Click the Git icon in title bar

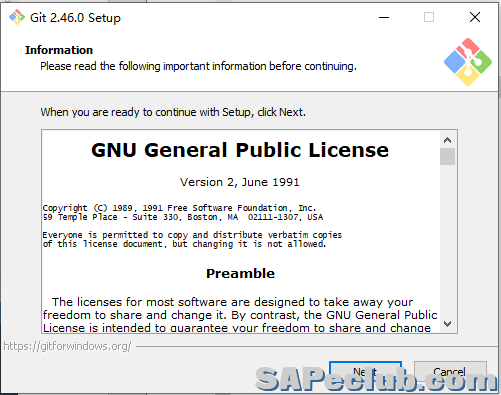click(17, 17)
